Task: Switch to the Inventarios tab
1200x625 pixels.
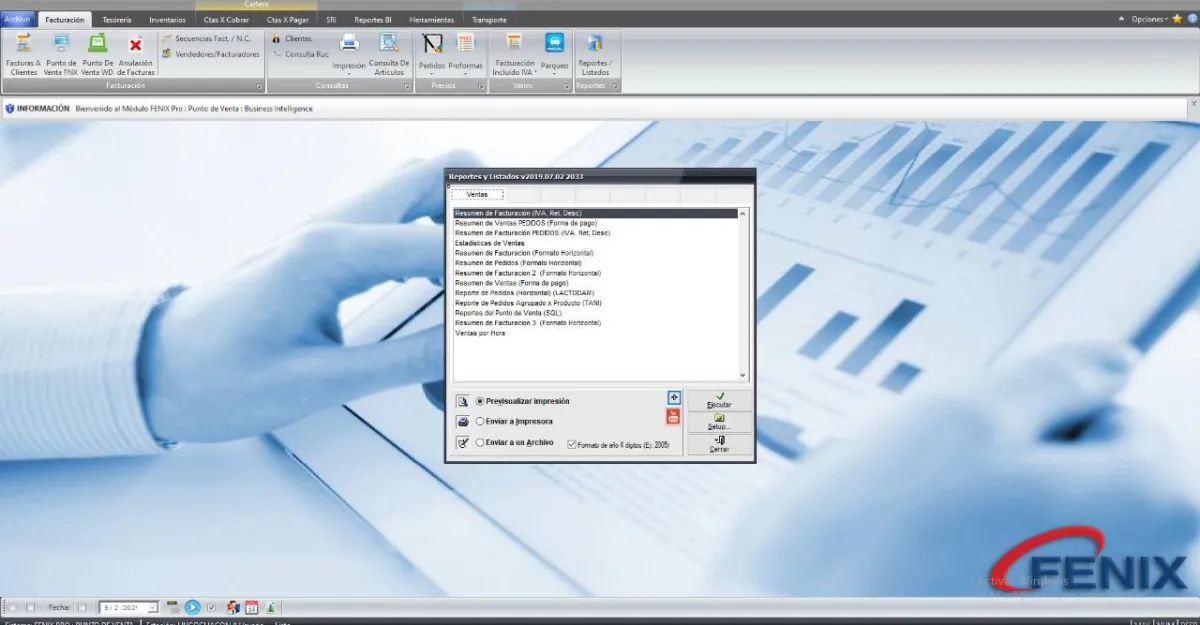Action: point(167,19)
